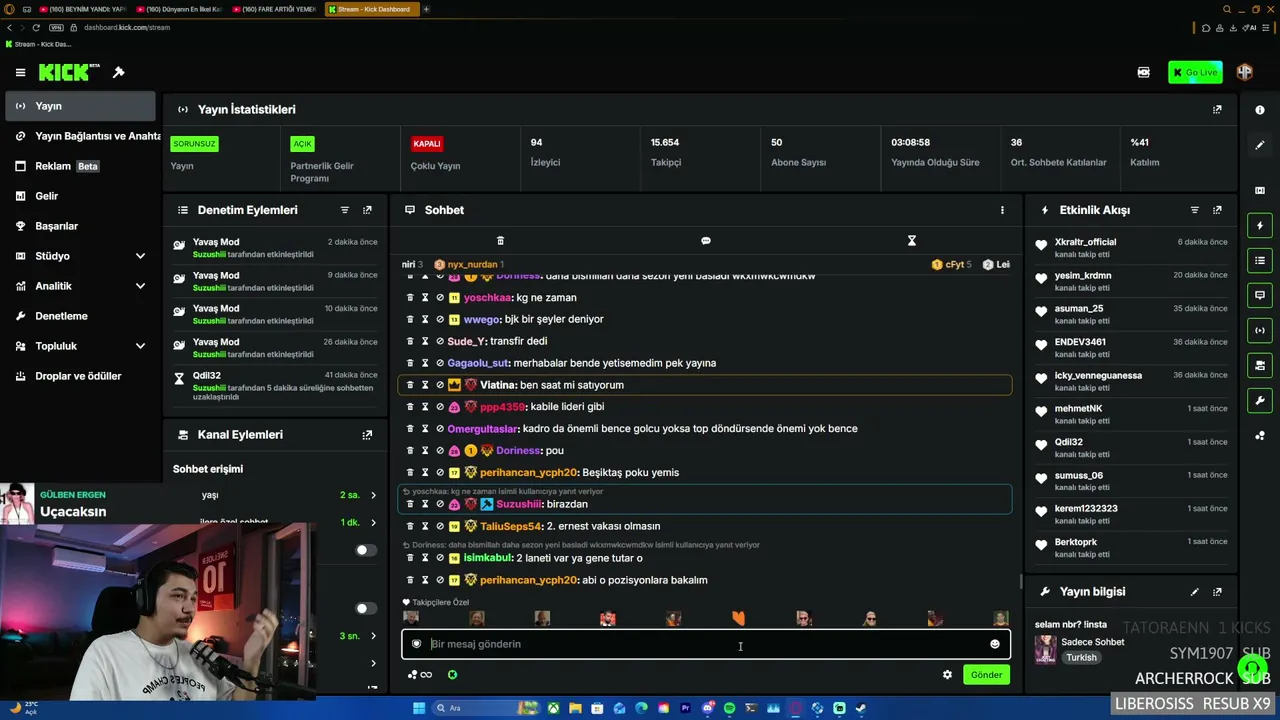Open the hamburger sidebar menu
Screen dimensions: 1280x720
pos(20,72)
